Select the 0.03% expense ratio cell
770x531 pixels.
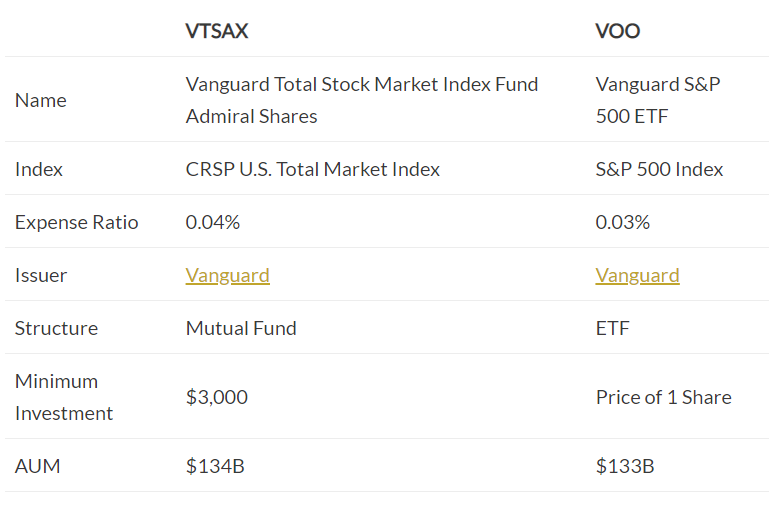pyautogui.click(x=623, y=223)
